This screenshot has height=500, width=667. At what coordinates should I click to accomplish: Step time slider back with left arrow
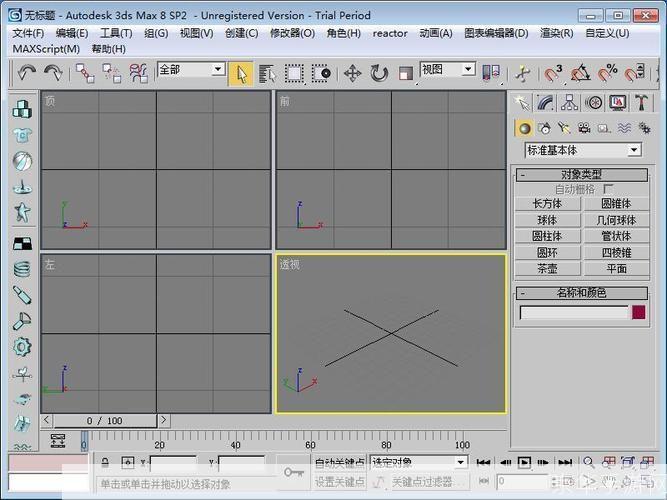[x=47, y=420]
